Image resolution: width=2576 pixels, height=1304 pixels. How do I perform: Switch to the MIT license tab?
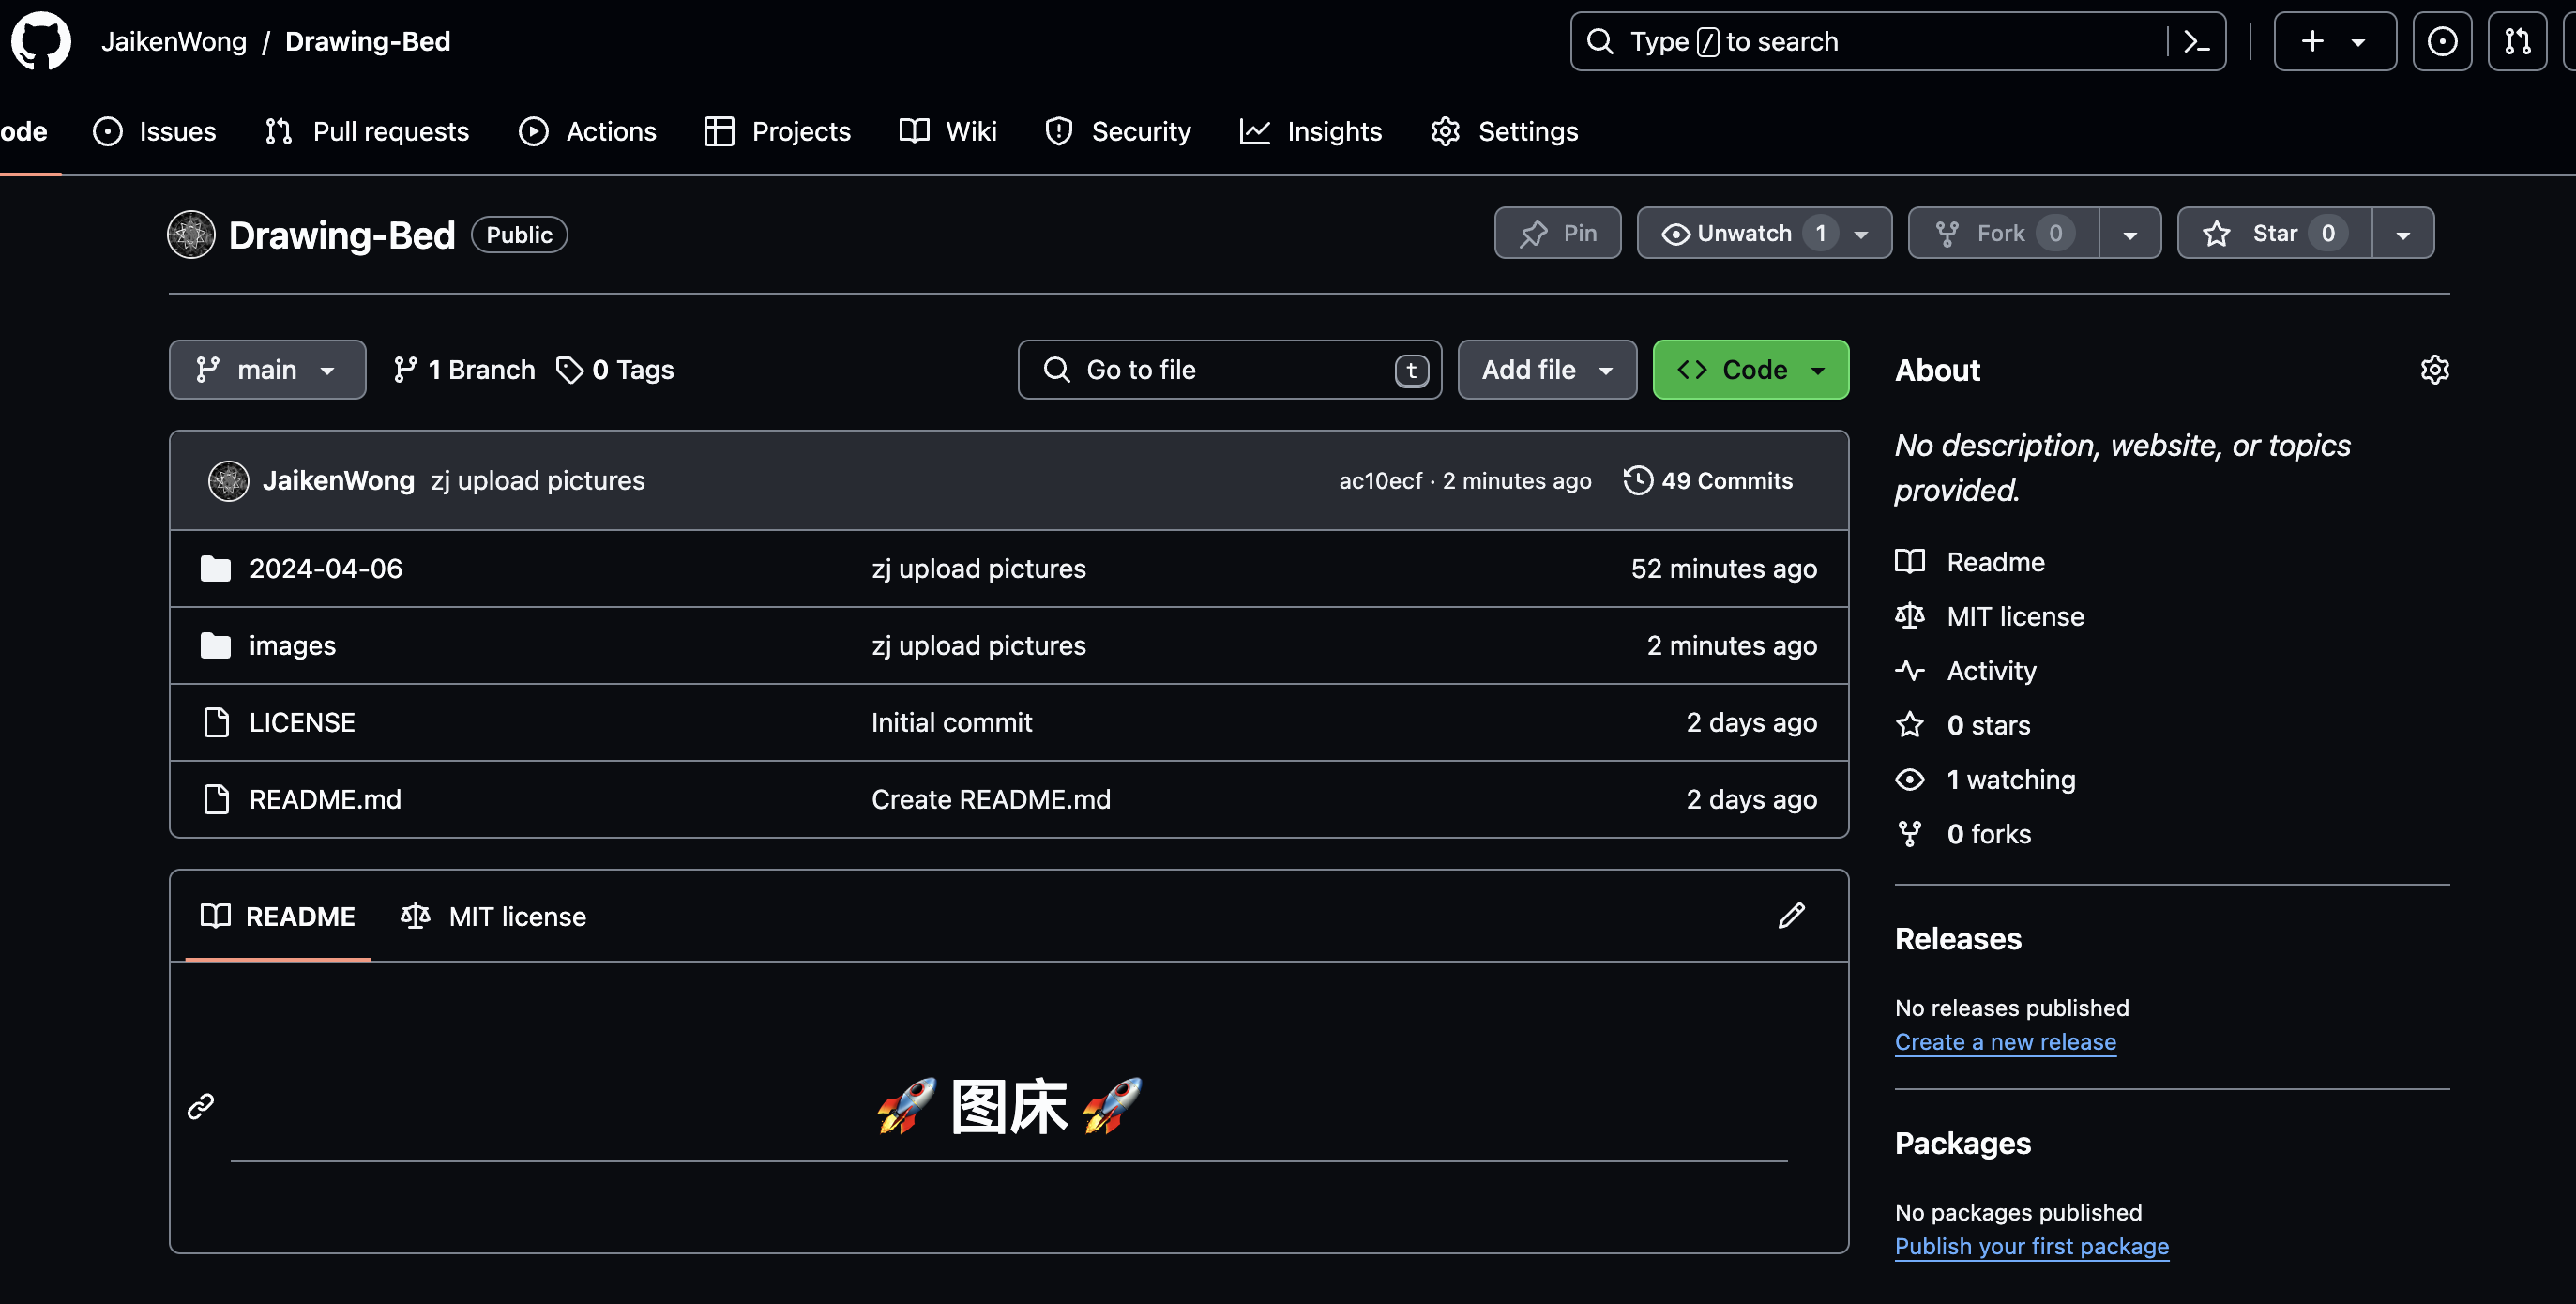pos(493,916)
